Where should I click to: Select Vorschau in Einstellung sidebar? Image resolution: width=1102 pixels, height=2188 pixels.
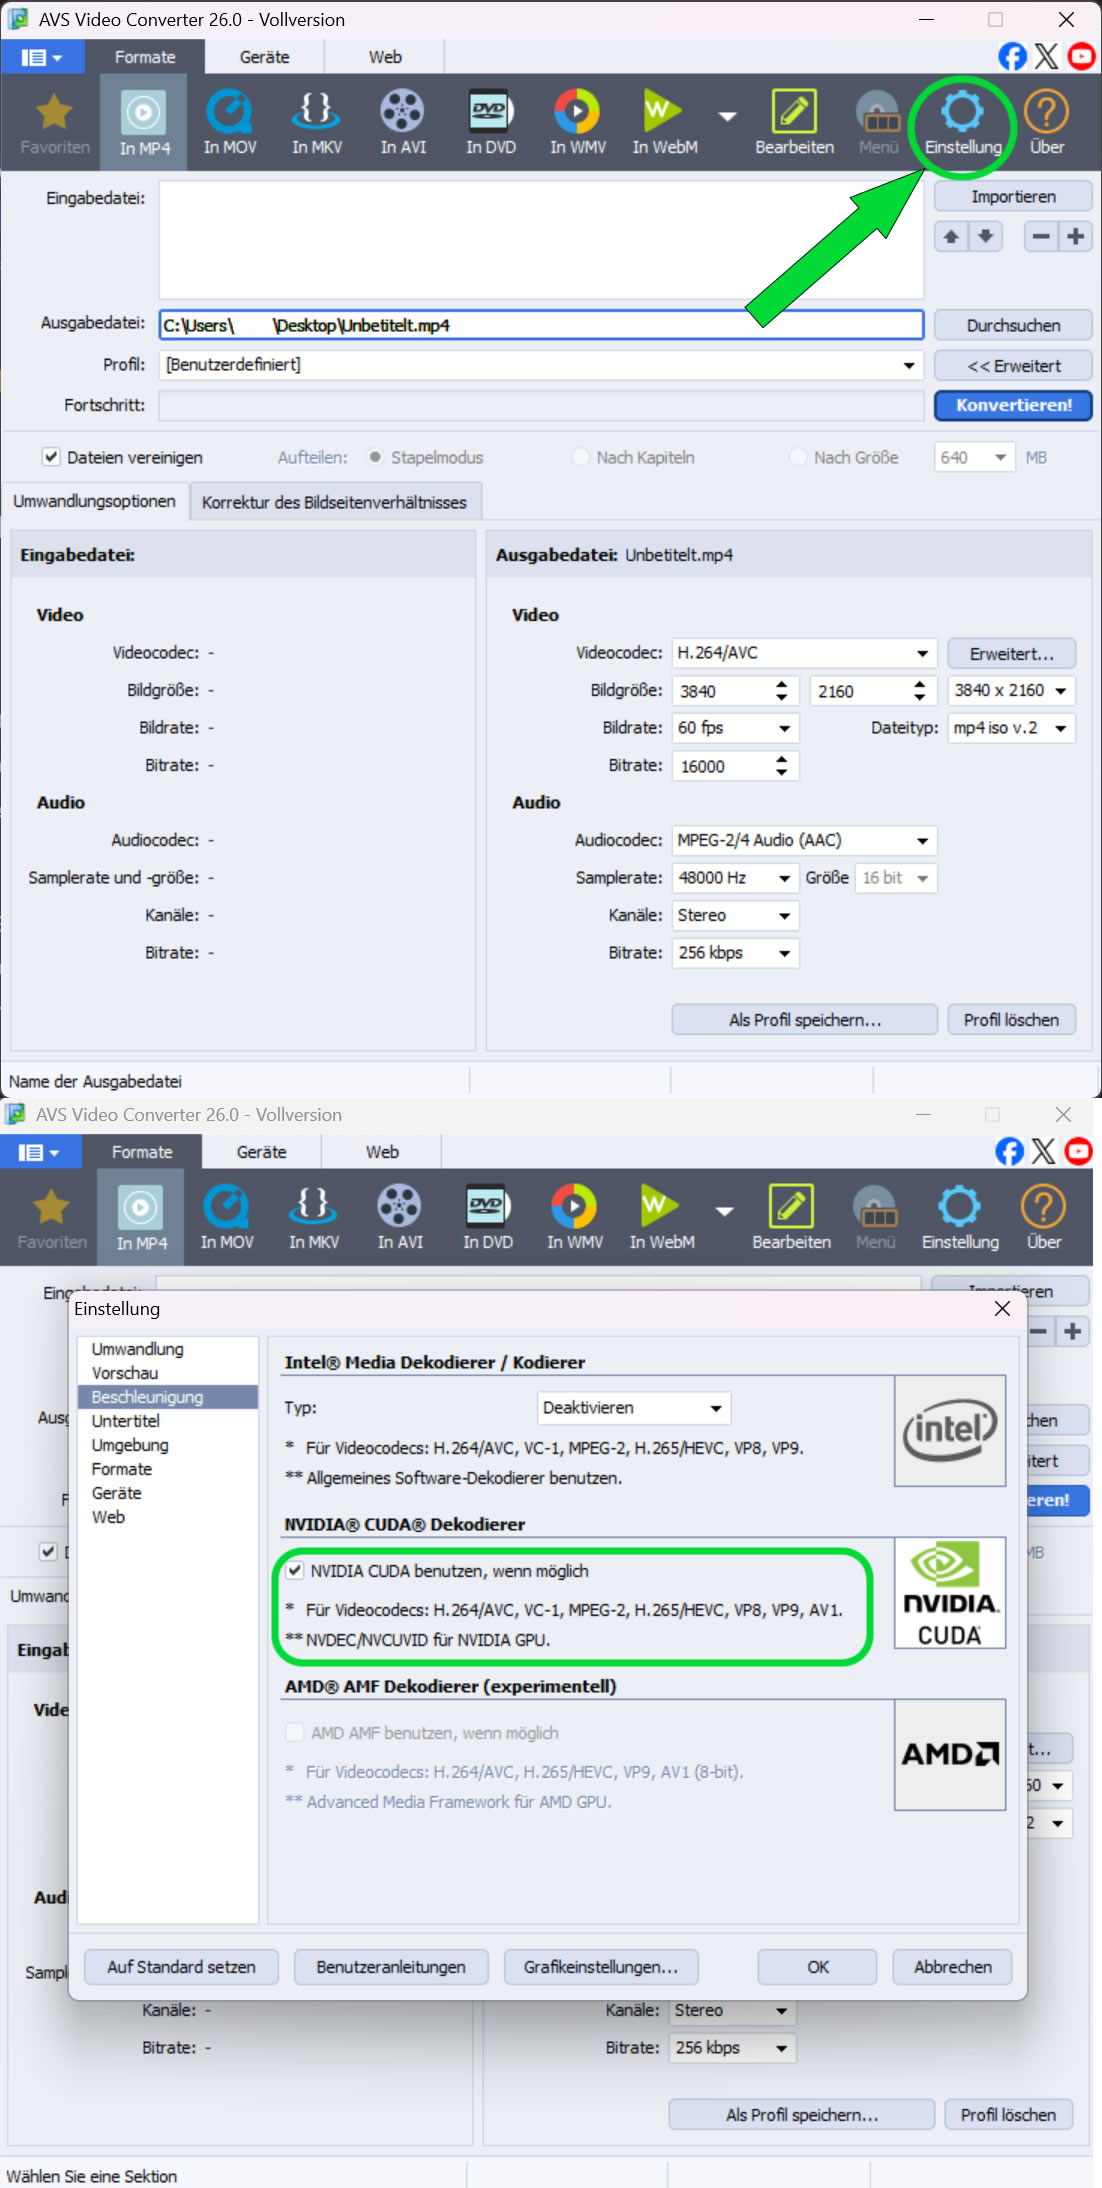(125, 1373)
